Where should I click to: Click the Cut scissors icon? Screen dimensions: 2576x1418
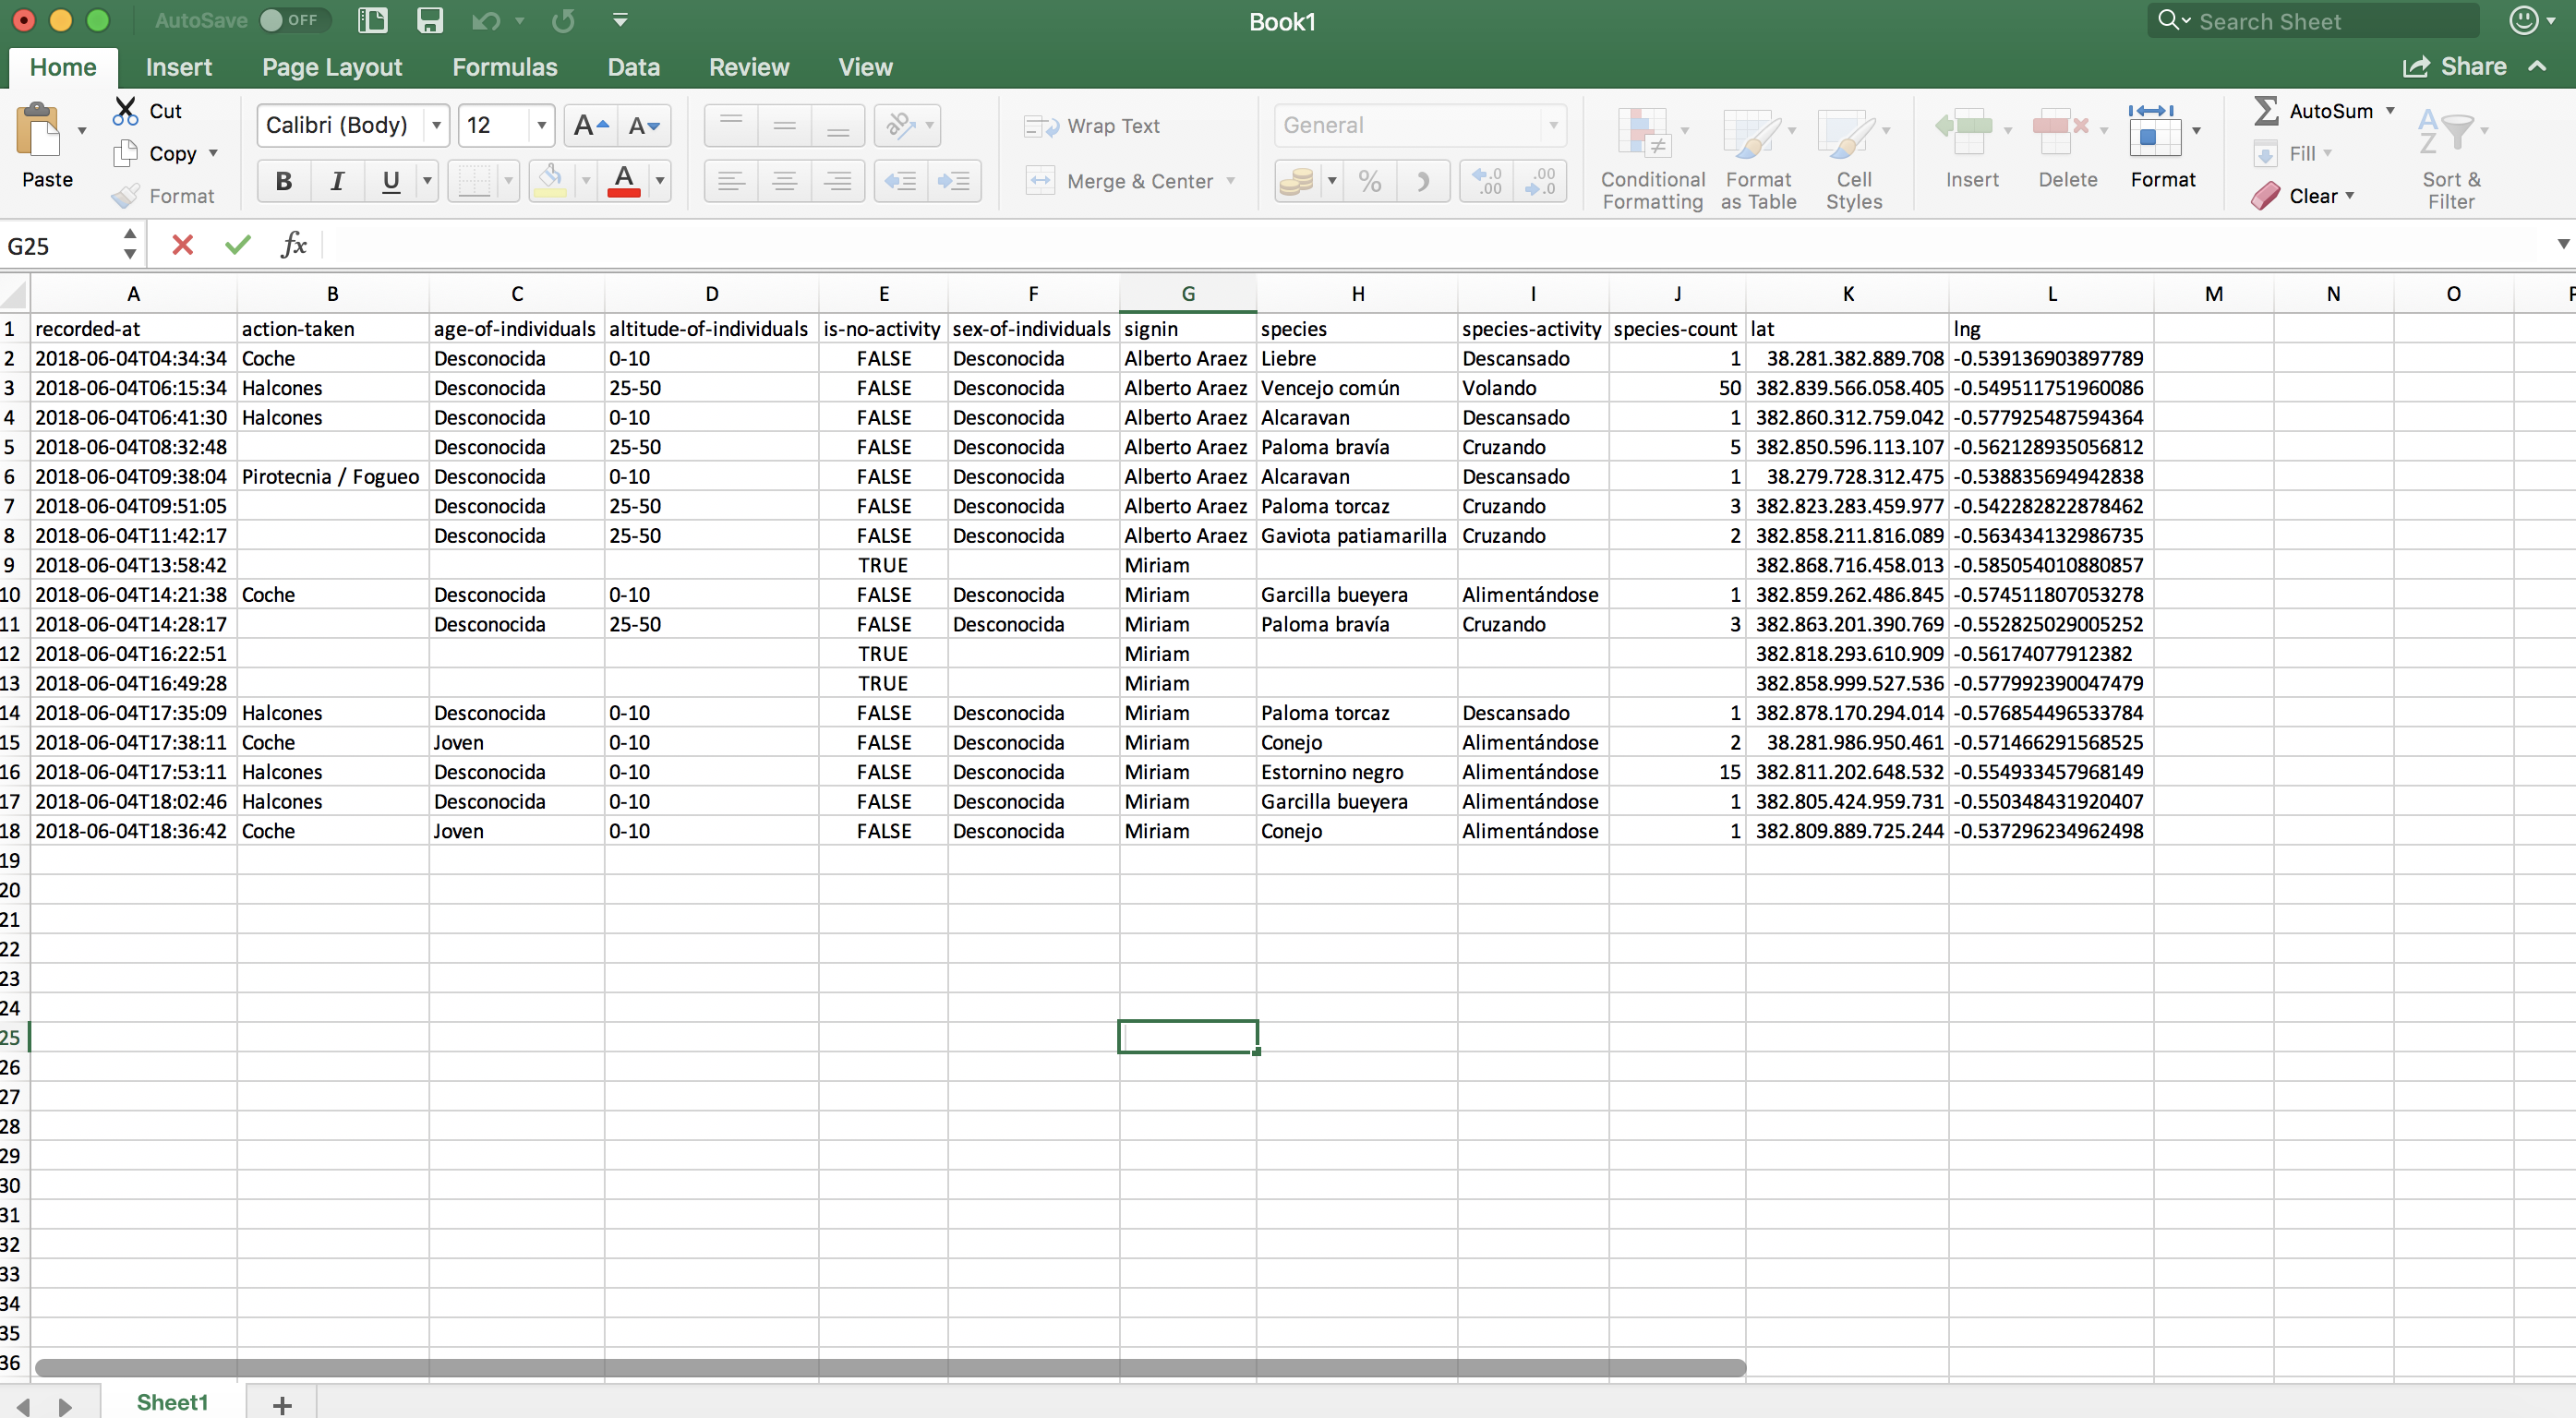(x=125, y=111)
